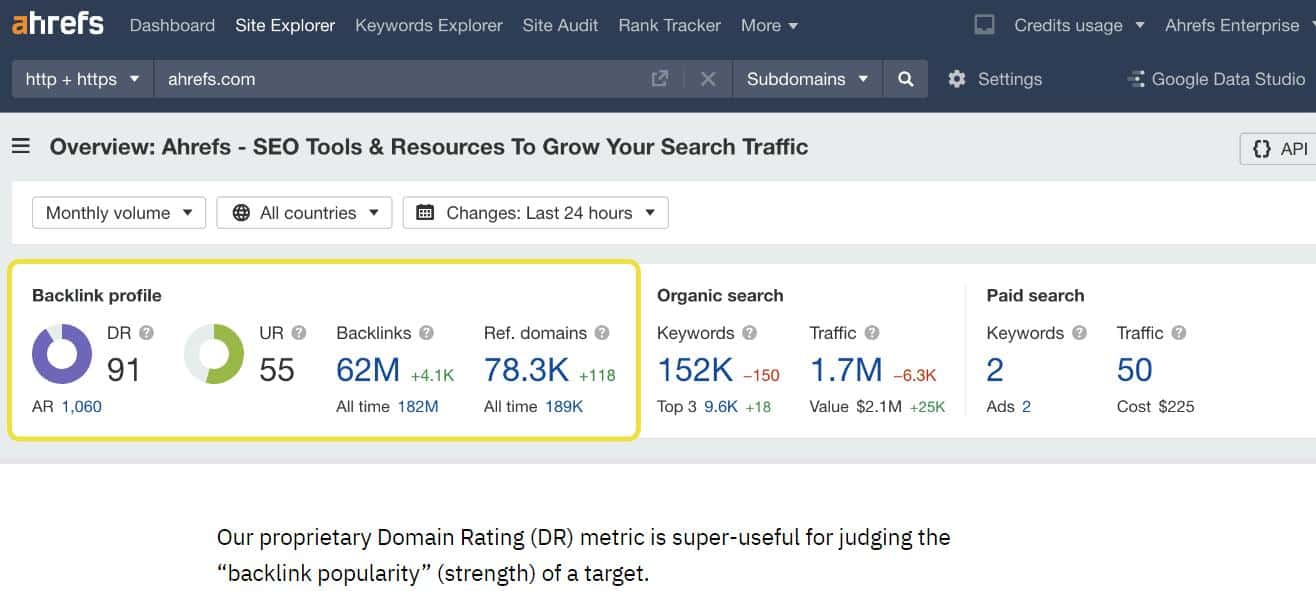The width and height of the screenshot is (1316, 591).
Task: Expand the Monthly volume dropdown
Action: point(119,213)
